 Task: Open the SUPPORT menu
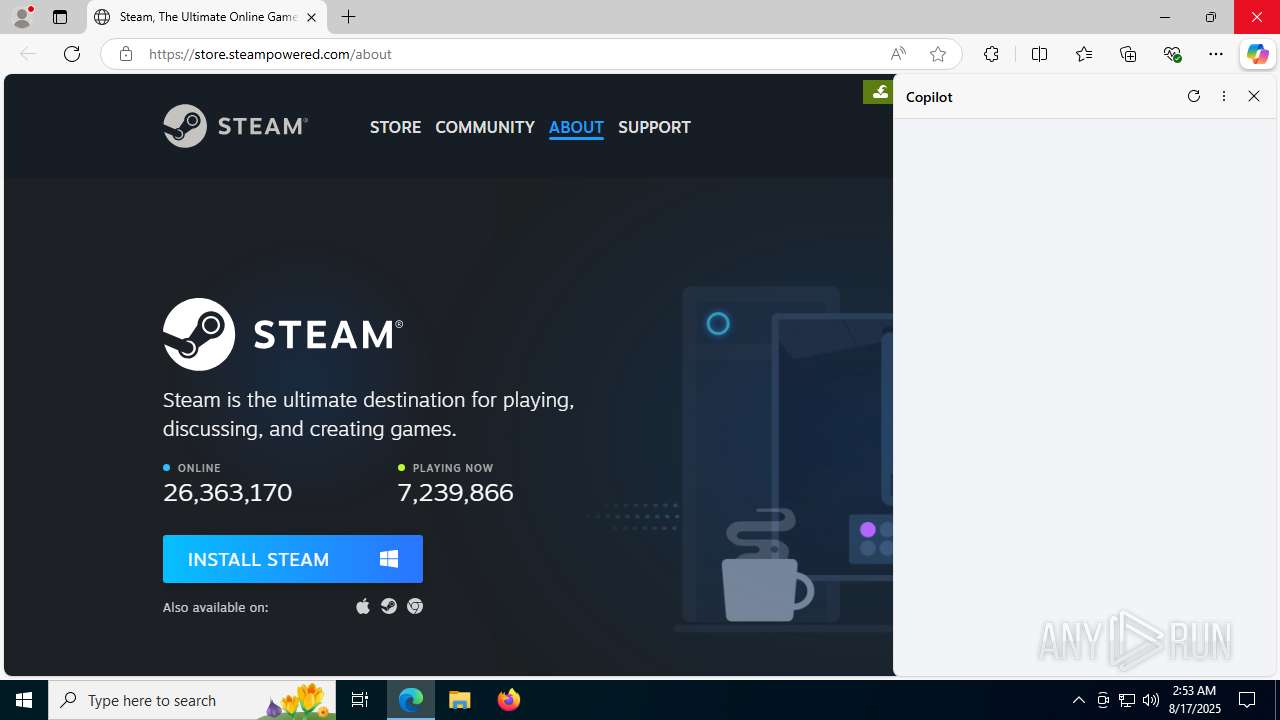coord(654,127)
